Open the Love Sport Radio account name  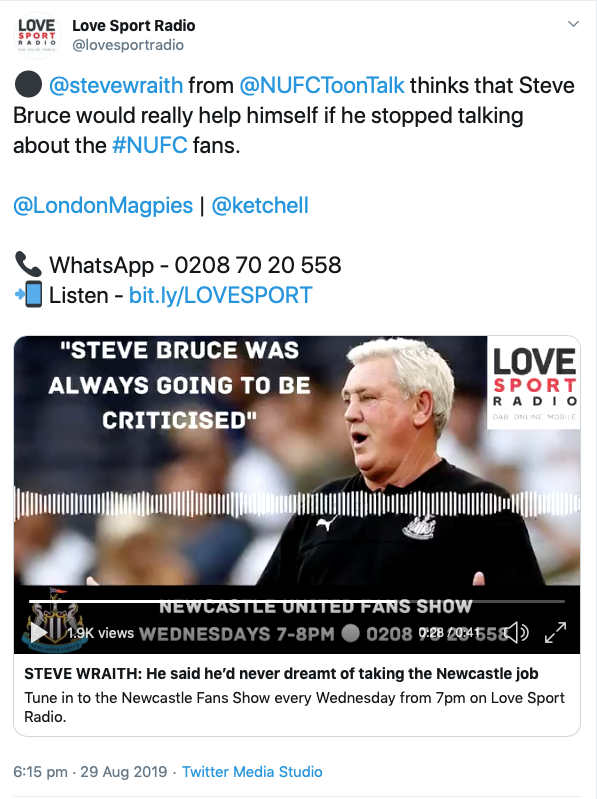pyautogui.click(x=133, y=25)
